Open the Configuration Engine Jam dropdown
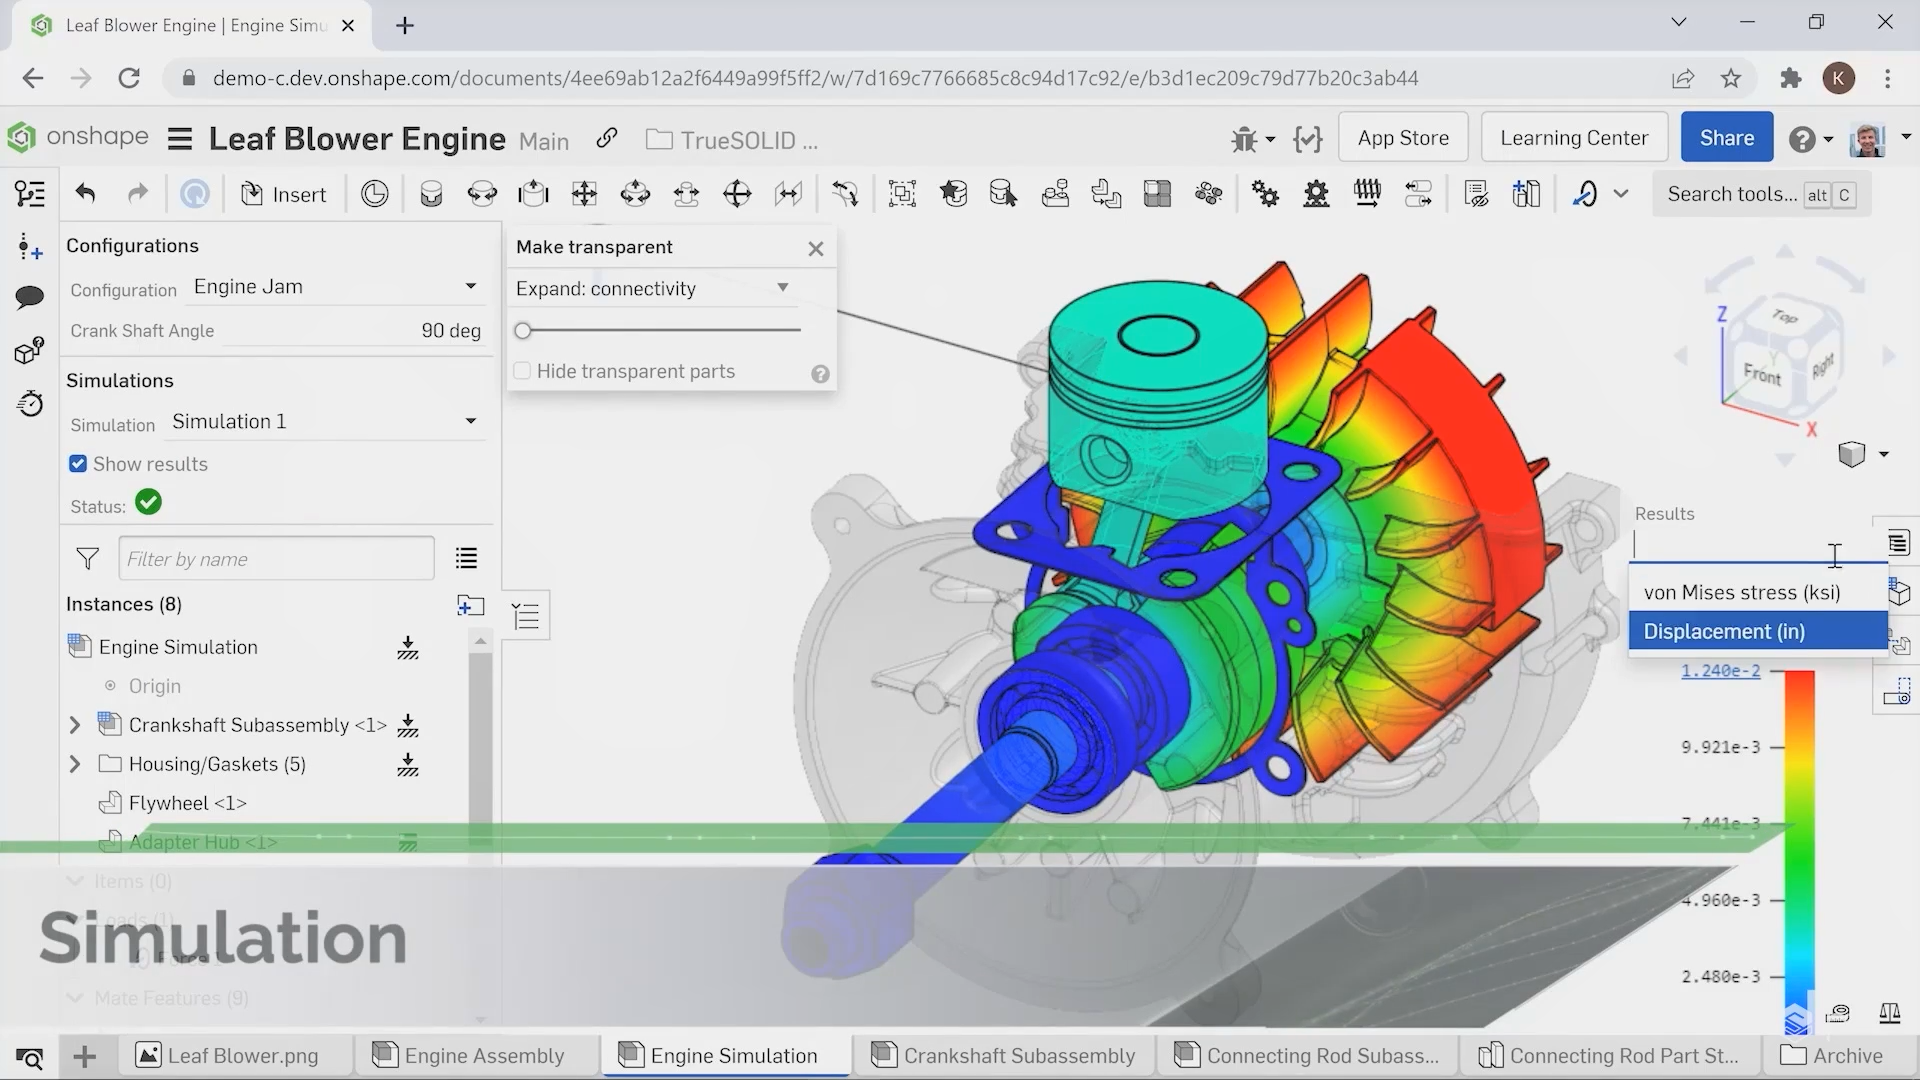The height and width of the screenshot is (1080, 1920). click(x=335, y=287)
